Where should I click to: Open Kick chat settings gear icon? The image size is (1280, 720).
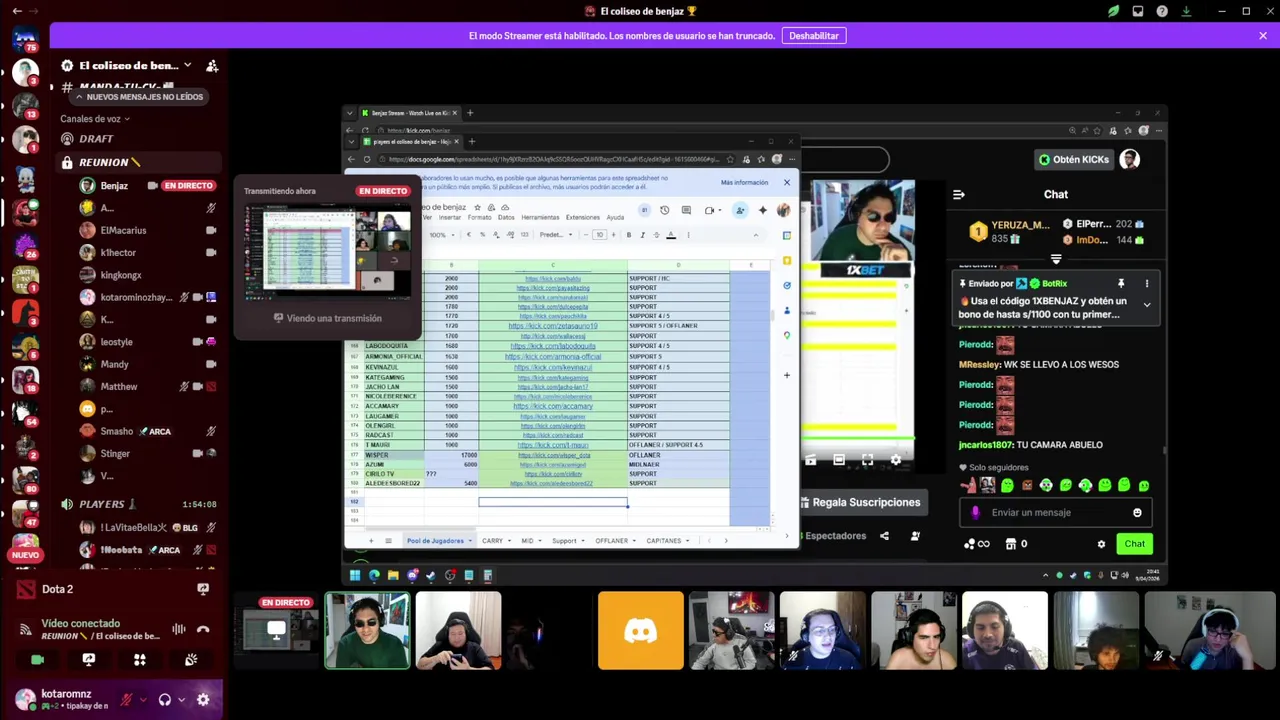(x=1101, y=544)
